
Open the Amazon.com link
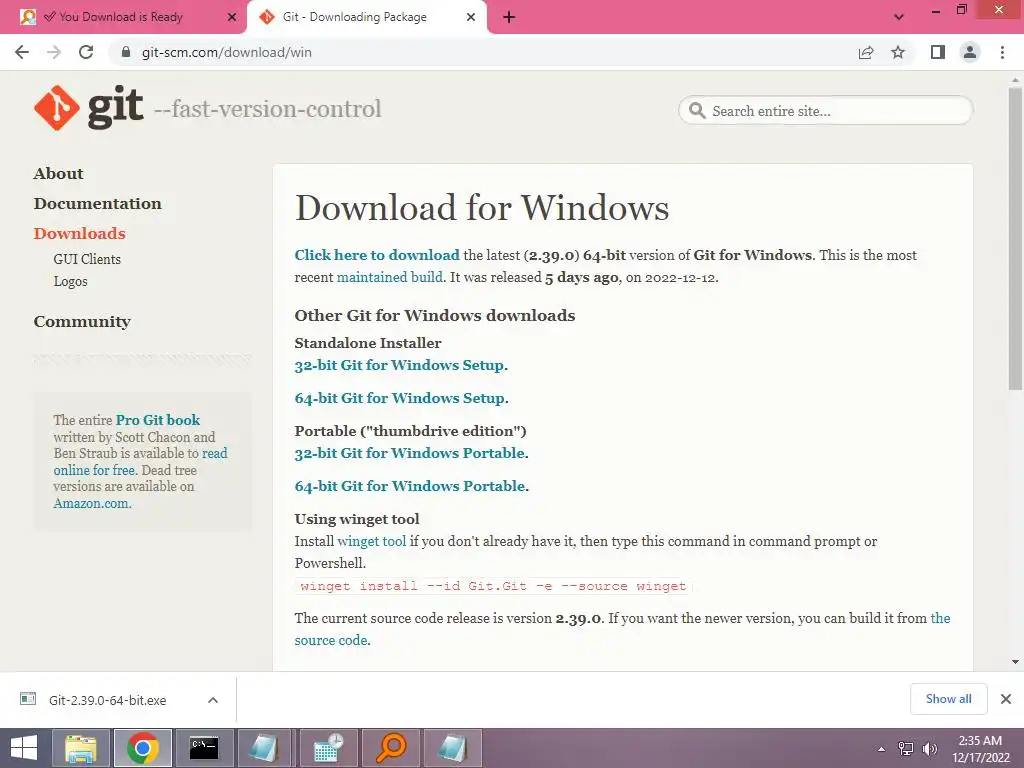[x=91, y=504]
